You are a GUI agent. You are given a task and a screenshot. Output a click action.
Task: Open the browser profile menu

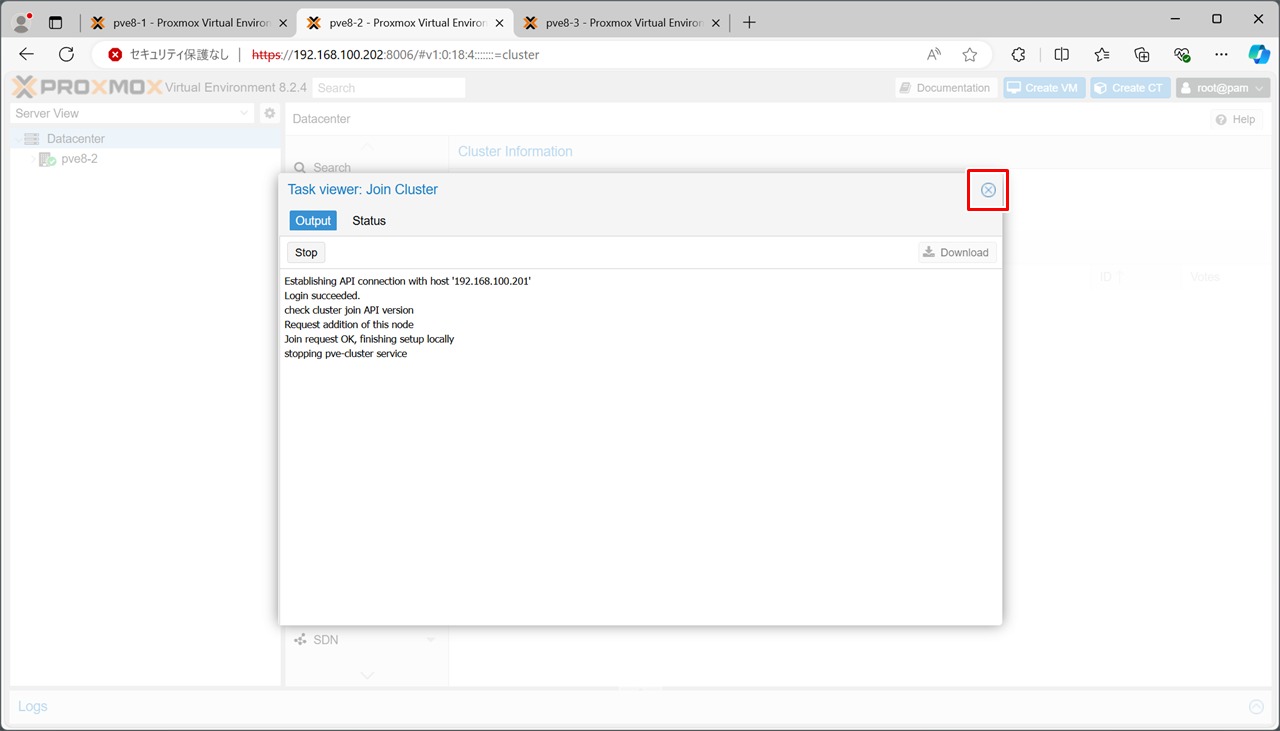(21, 22)
